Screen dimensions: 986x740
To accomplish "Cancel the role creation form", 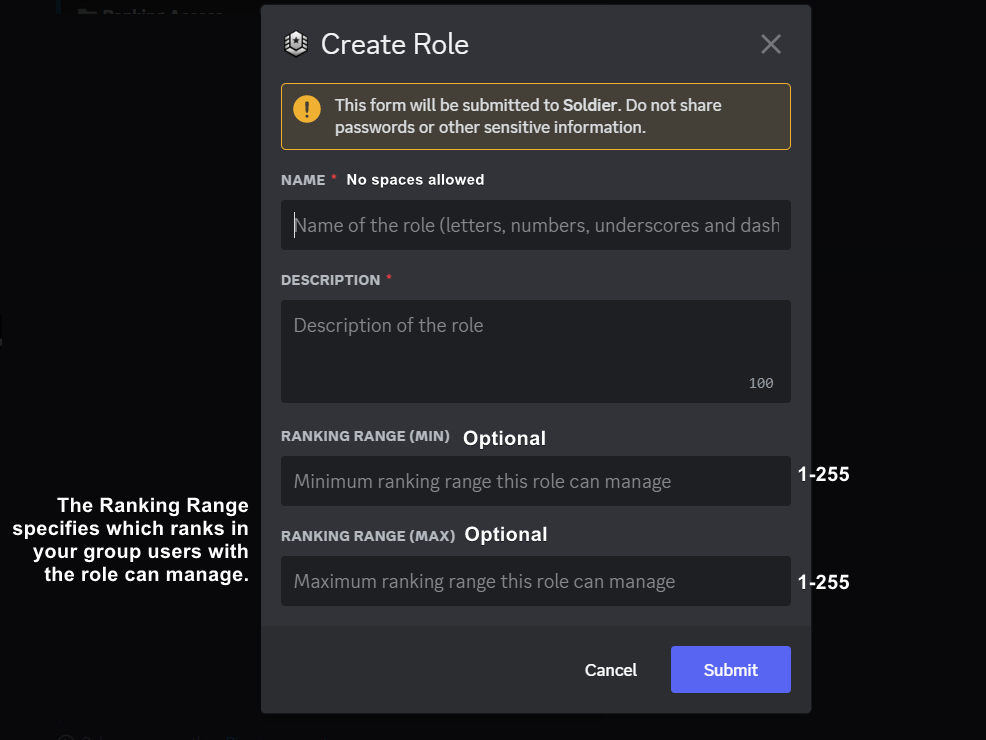I will [610, 670].
